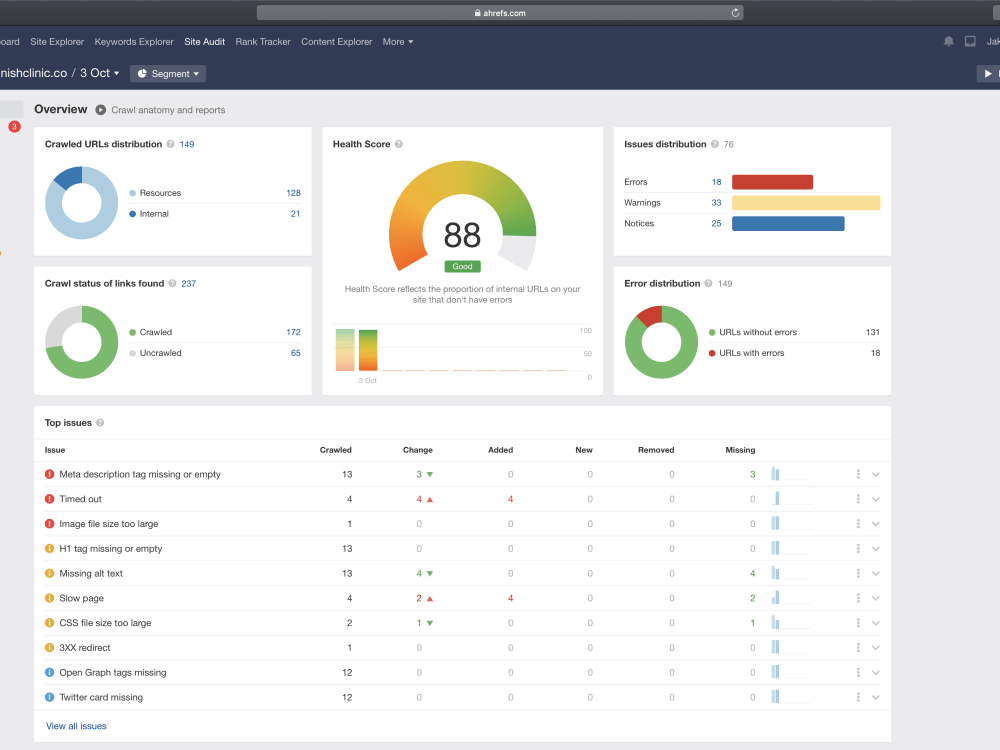This screenshot has width=1000, height=750.
Task: Click warning icon for 3XX redirect
Action: click(50, 647)
